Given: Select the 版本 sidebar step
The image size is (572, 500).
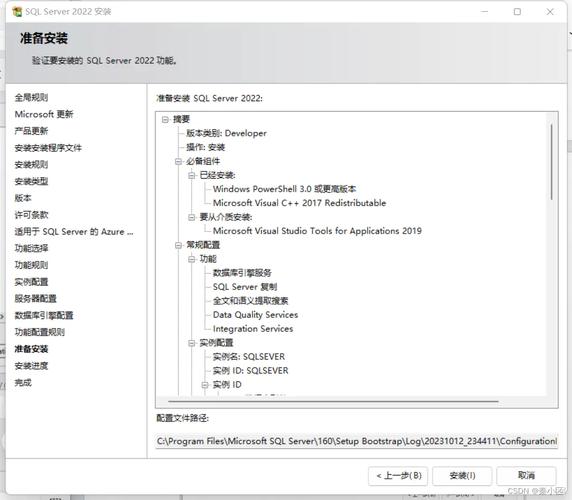Looking at the screenshot, I should click(23, 198).
